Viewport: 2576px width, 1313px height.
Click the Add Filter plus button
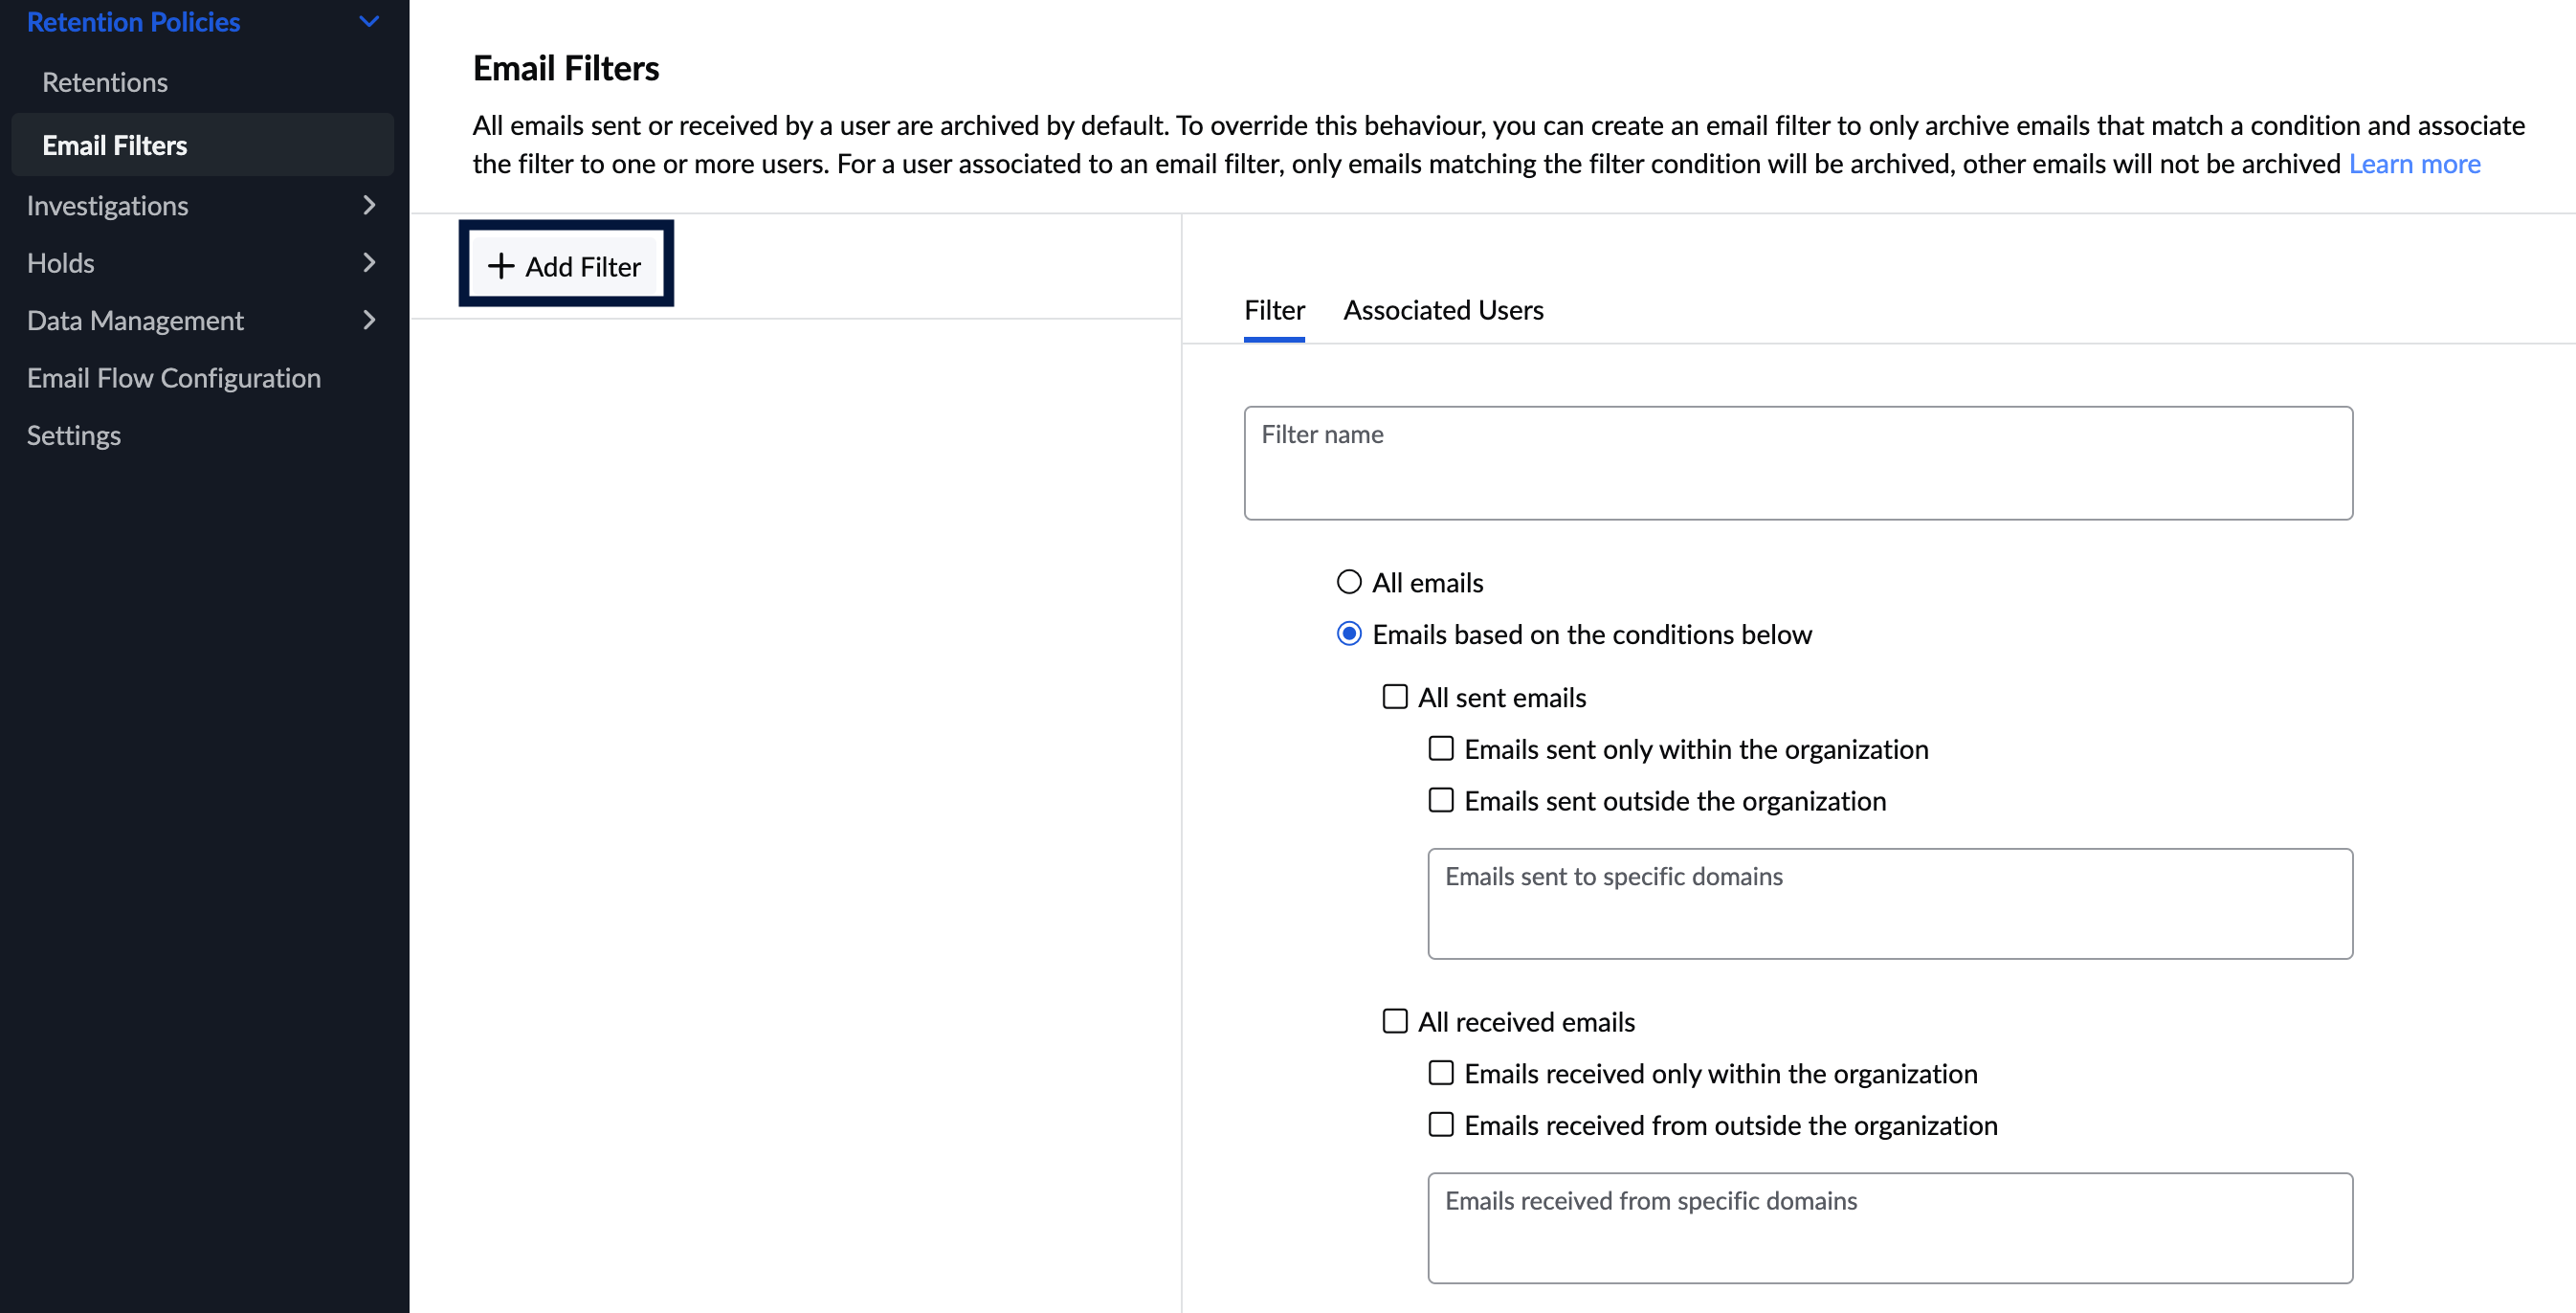(565, 266)
